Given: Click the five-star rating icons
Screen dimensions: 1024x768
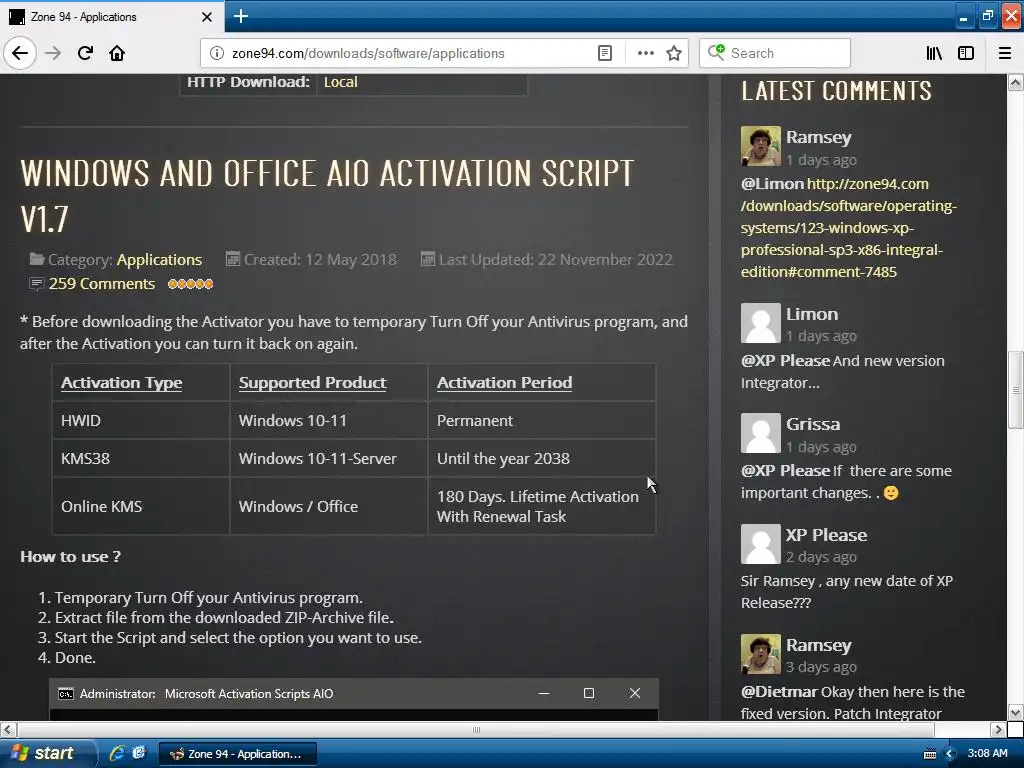Looking at the screenshot, I should tap(190, 283).
